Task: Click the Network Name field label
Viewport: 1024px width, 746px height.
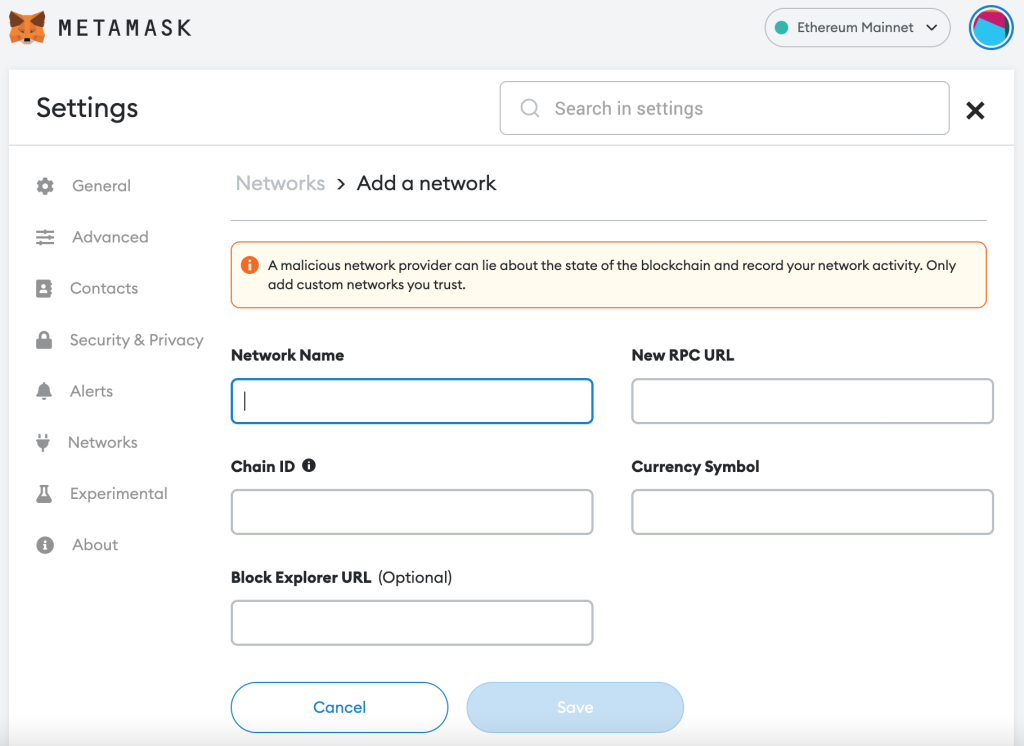Action: point(287,355)
